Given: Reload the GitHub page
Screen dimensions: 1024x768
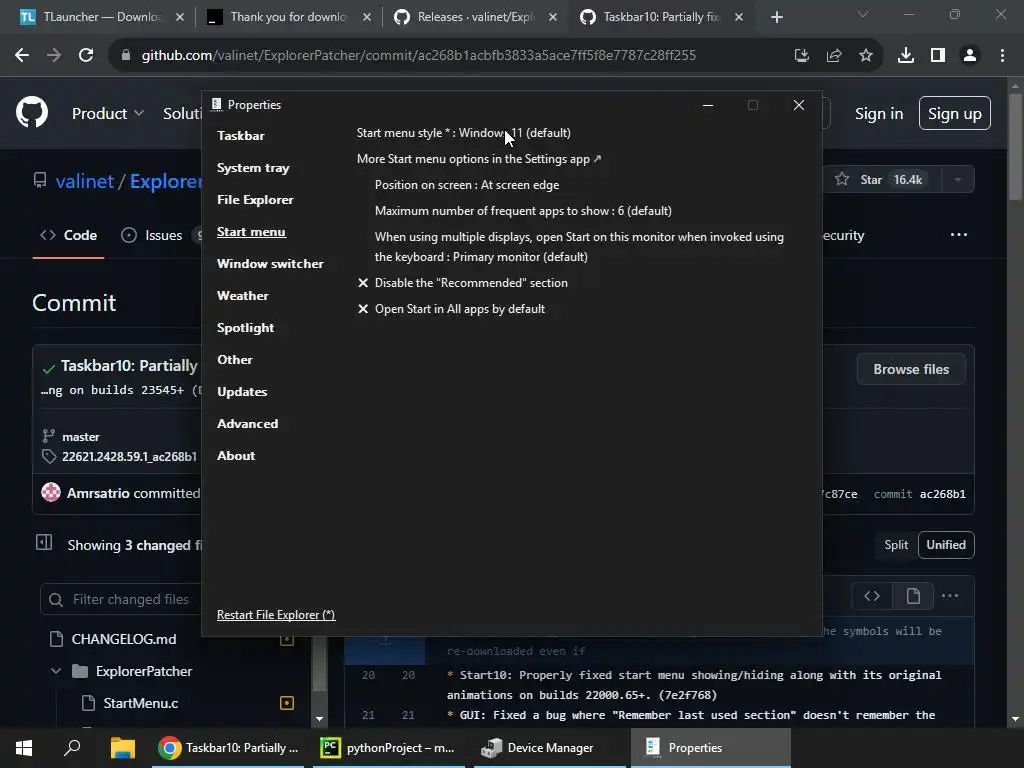Looking at the screenshot, I should point(86,56).
